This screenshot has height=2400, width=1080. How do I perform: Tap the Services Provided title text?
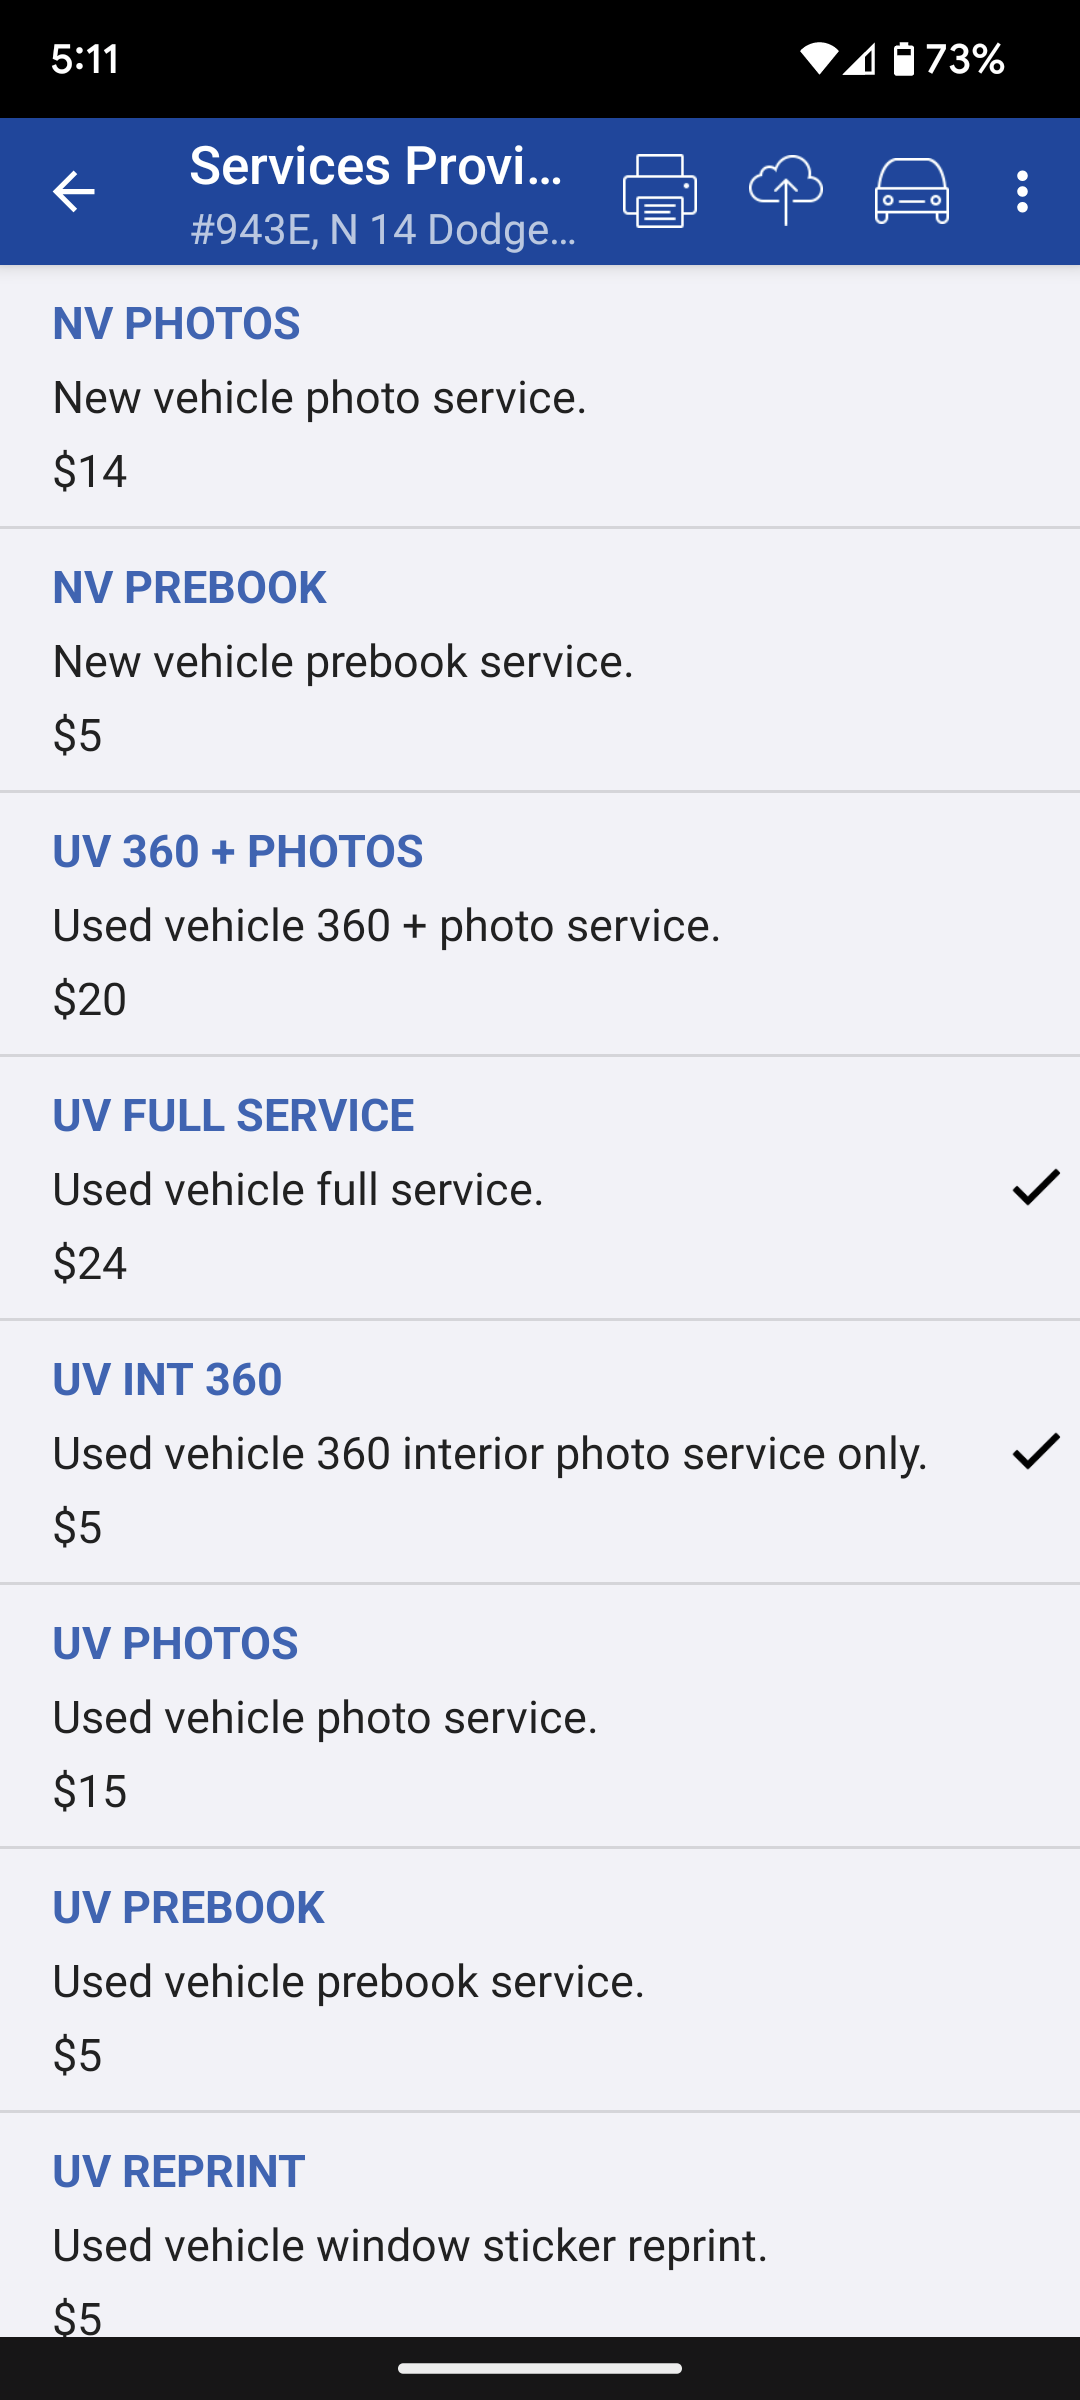pyautogui.click(x=376, y=166)
